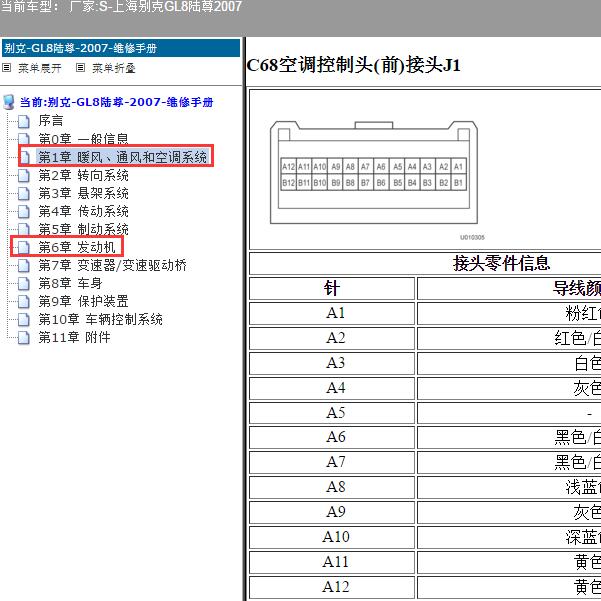601x601 pixels.
Task: Click the page icon beside 第1章 暖风、通风和空调系统
Action: click(x=24, y=158)
